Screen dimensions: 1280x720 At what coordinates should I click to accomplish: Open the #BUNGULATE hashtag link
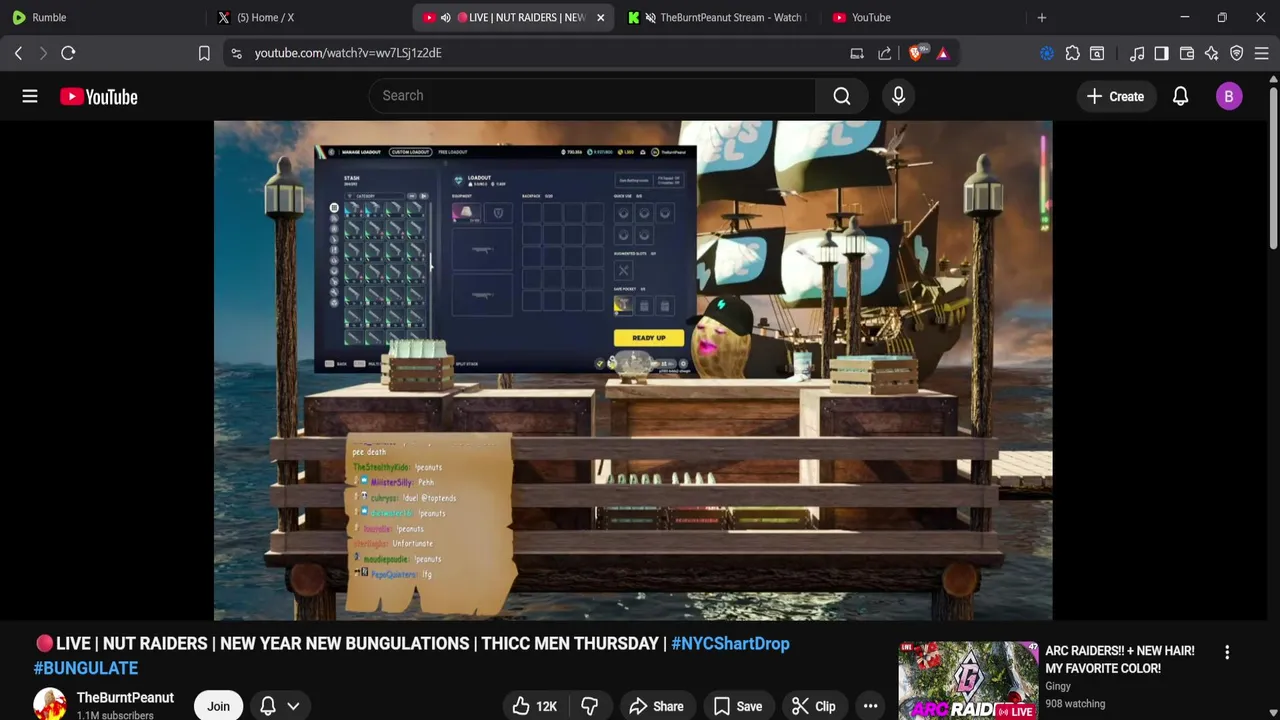(86, 668)
